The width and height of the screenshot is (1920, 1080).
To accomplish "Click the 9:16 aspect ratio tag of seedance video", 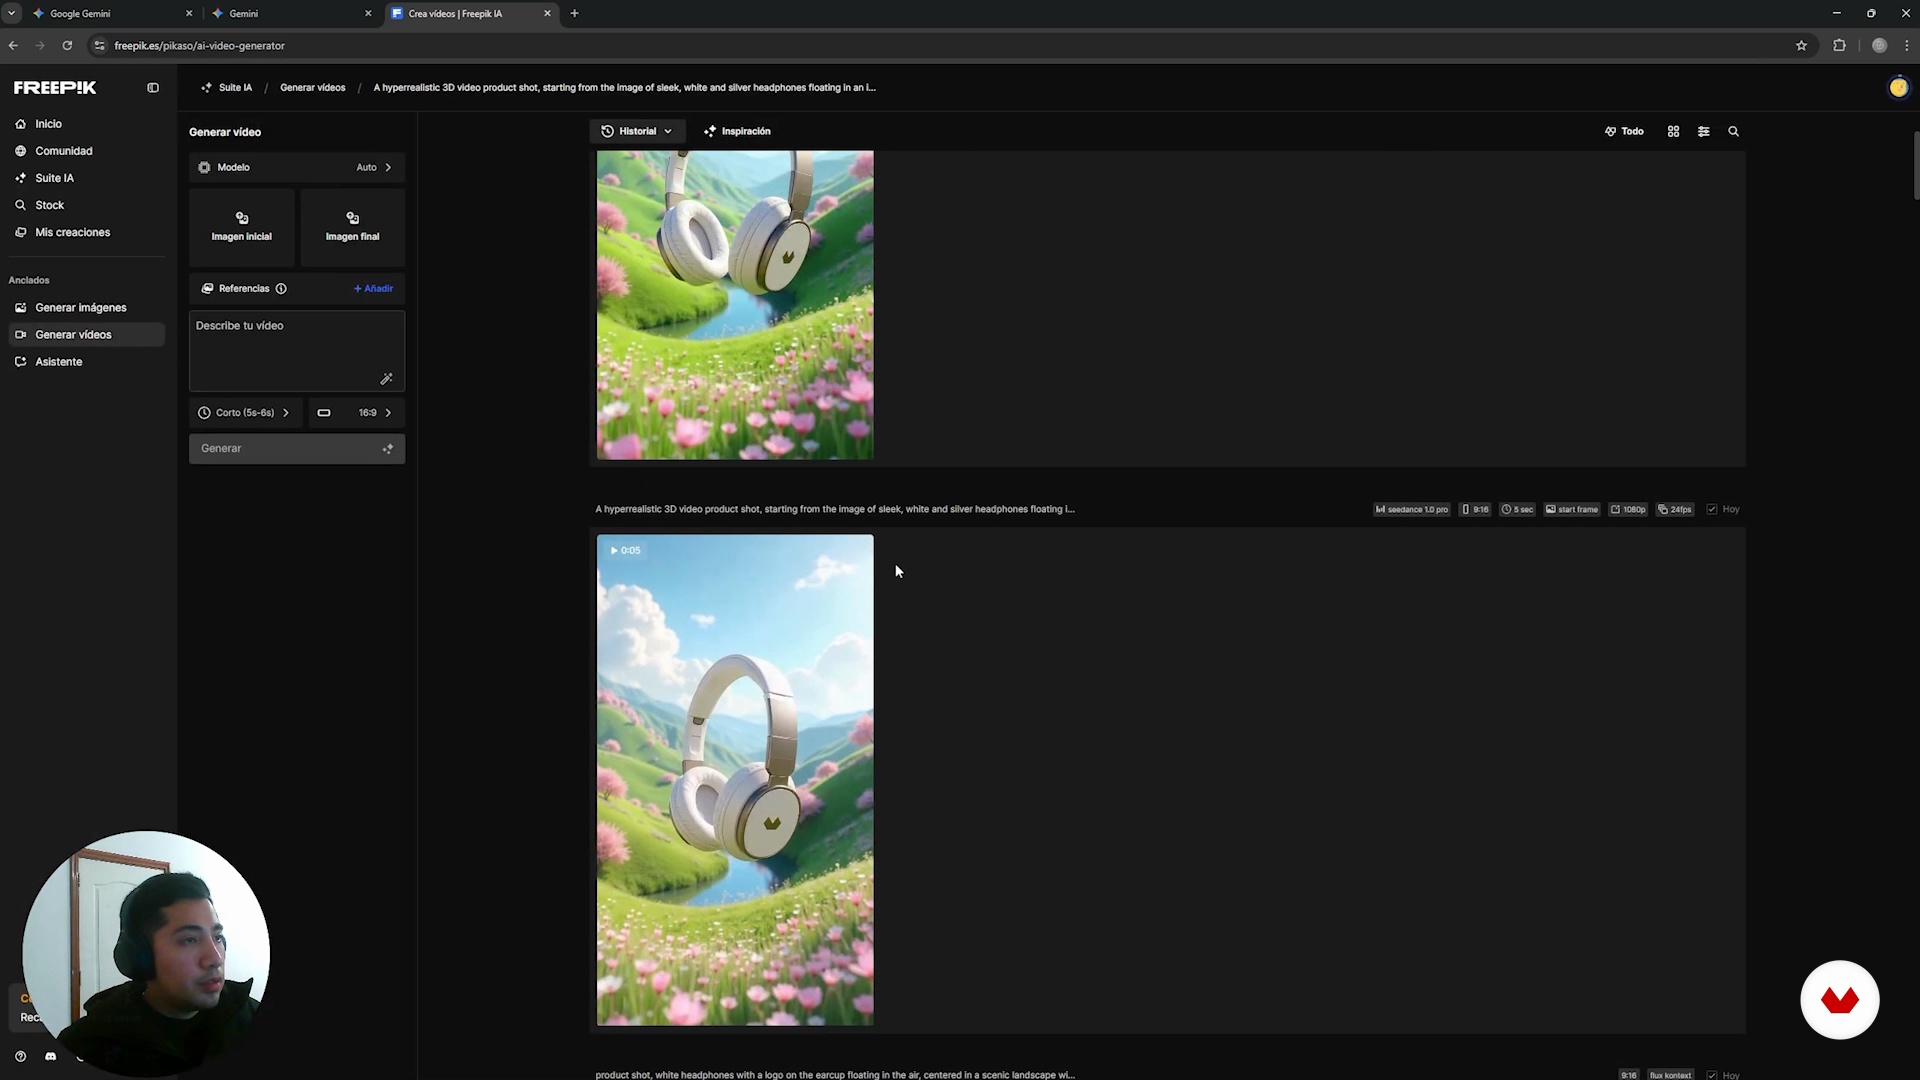I will (1475, 510).
